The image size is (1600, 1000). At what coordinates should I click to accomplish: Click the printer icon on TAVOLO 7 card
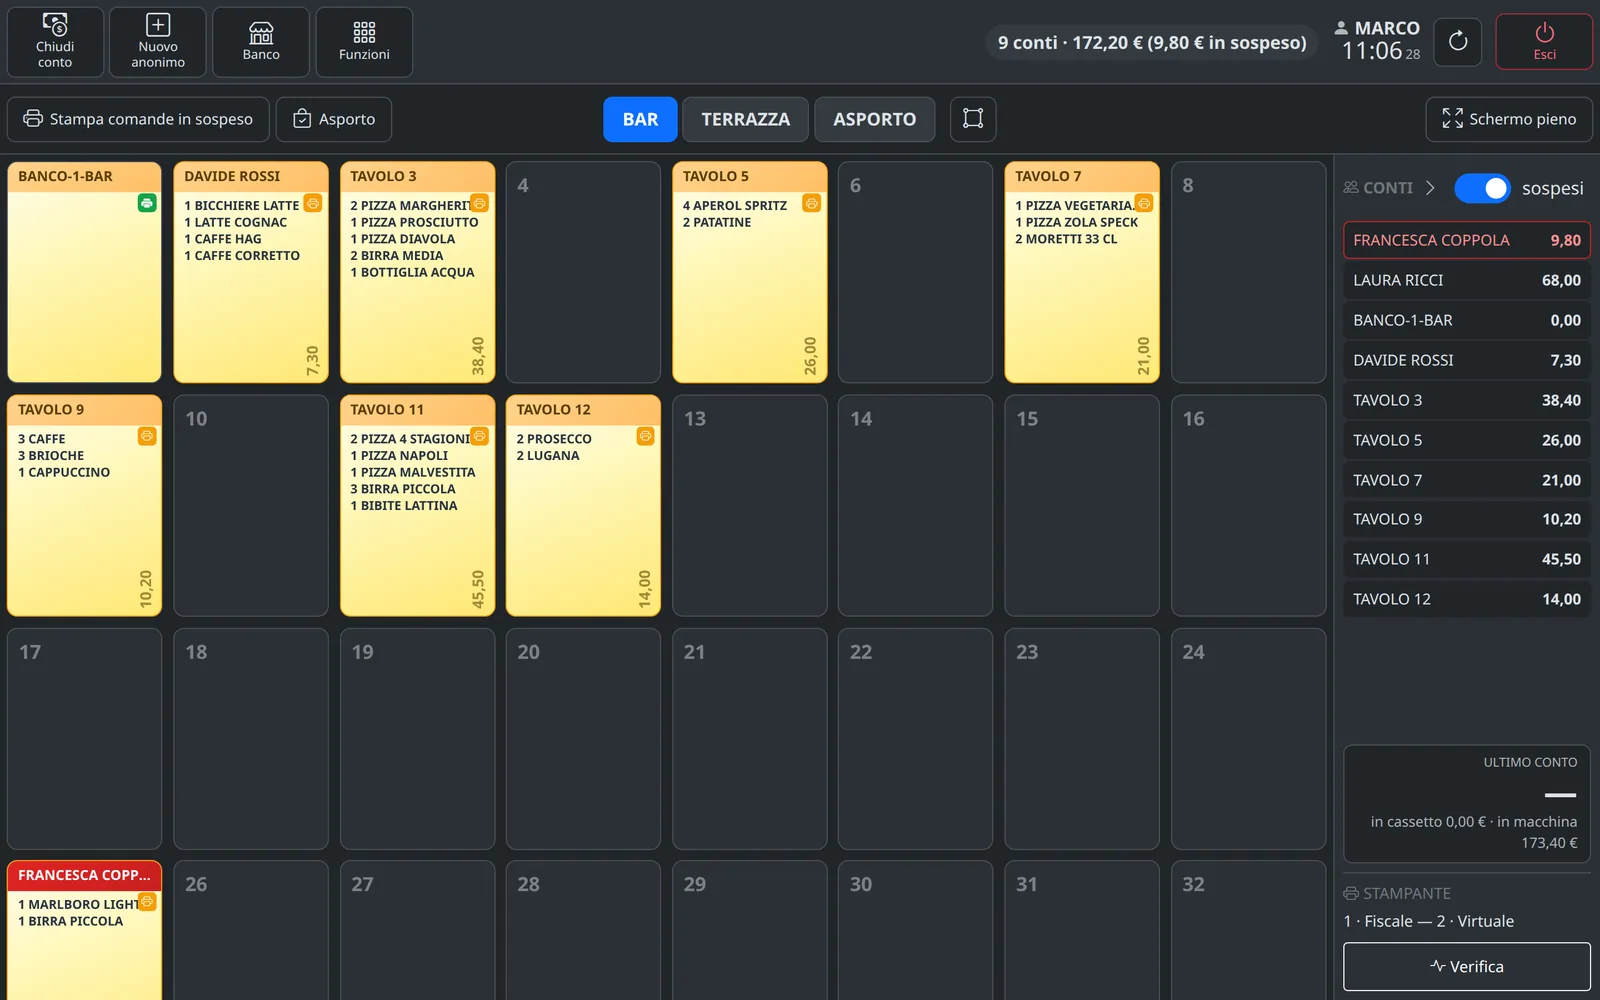click(1144, 203)
